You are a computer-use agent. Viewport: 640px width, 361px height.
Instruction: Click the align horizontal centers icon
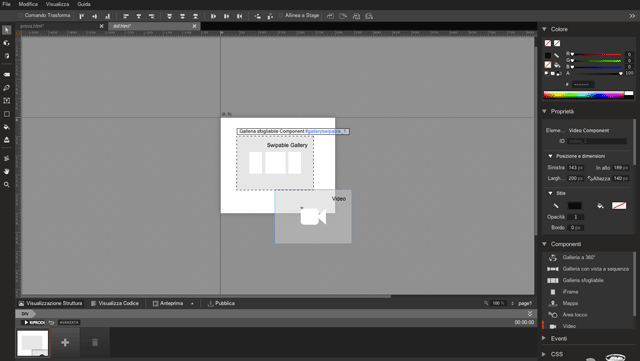coord(139,16)
